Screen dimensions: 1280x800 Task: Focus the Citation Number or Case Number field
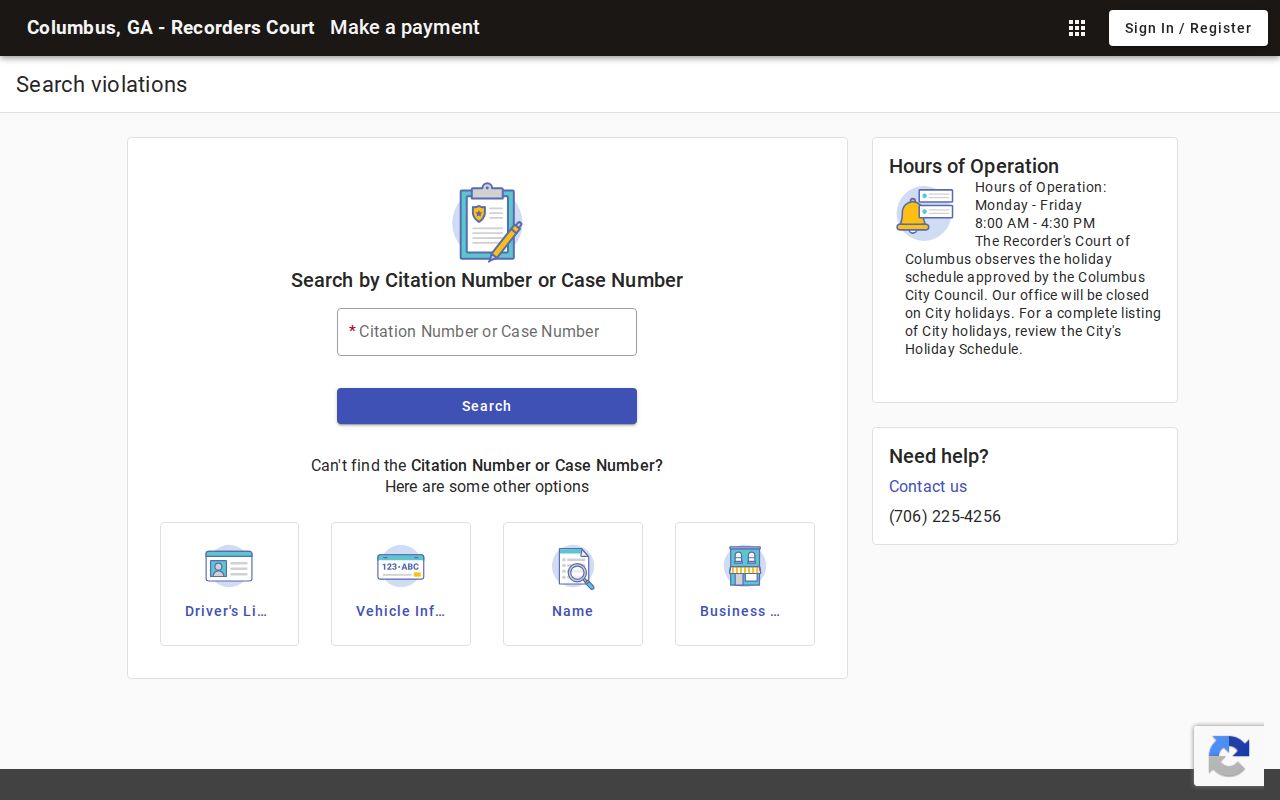(487, 332)
